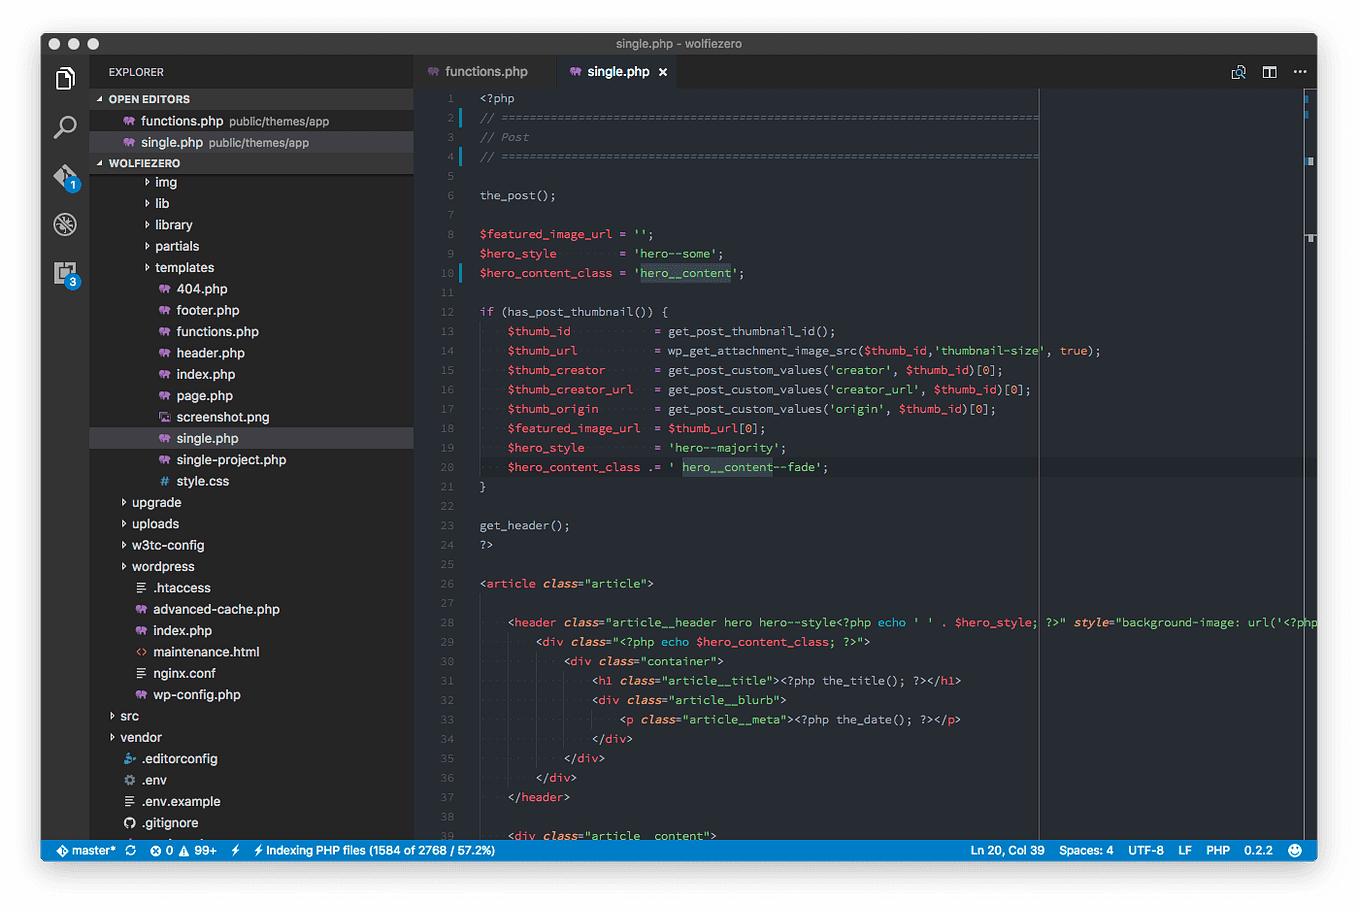Open the Search view icon
This screenshot has width=1358, height=910.
click(x=65, y=127)
